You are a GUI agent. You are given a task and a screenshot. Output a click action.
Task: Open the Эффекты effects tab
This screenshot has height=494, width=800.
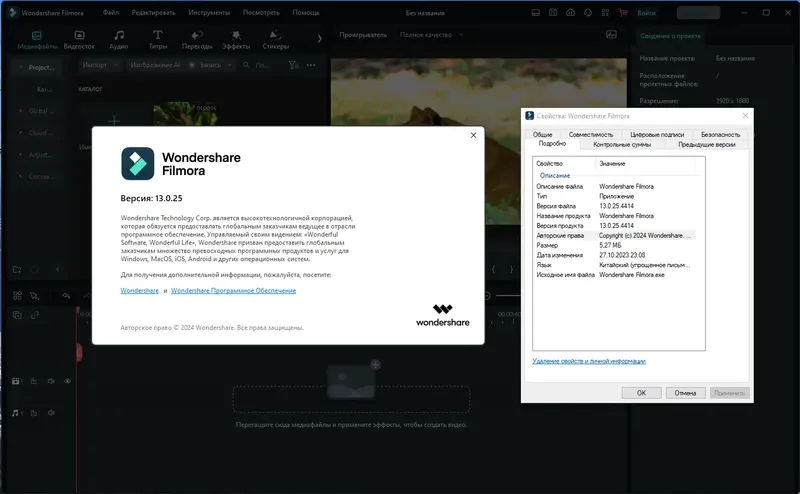[x=236, y=40]
